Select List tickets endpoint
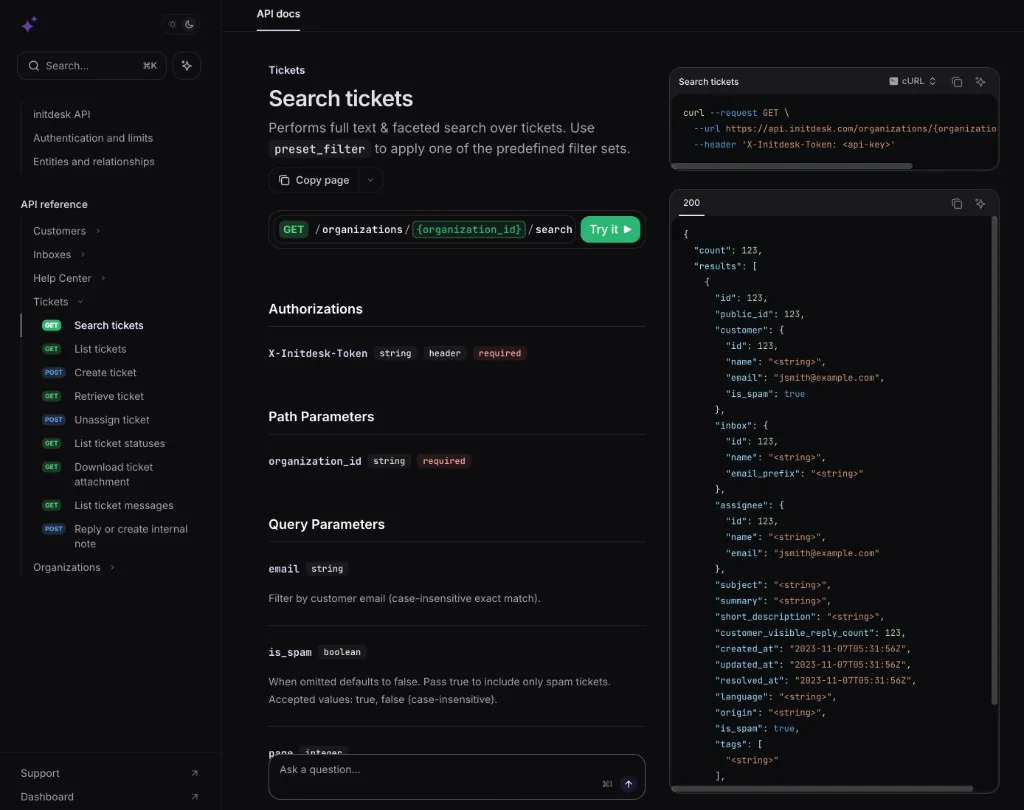Screen dimensions: 1024x810 point(100,349)
